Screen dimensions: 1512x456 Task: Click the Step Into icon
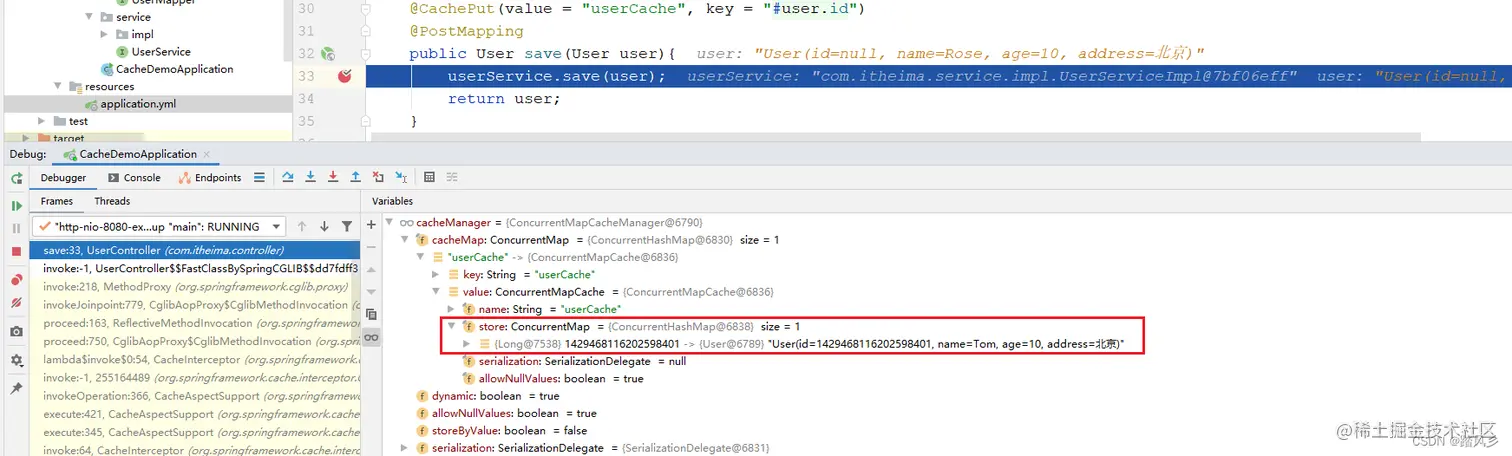coord(310,177)
